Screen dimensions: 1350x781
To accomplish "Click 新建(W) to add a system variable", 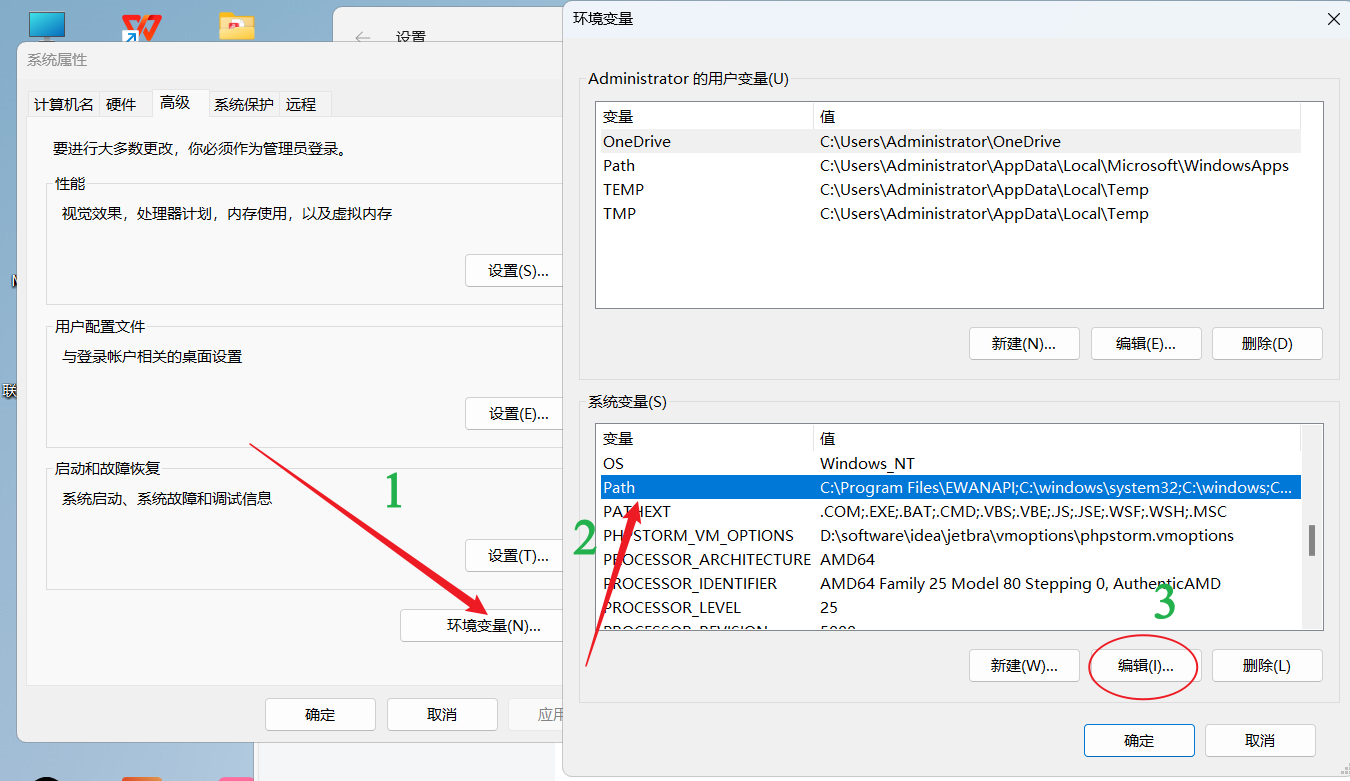I will 1024,665.
